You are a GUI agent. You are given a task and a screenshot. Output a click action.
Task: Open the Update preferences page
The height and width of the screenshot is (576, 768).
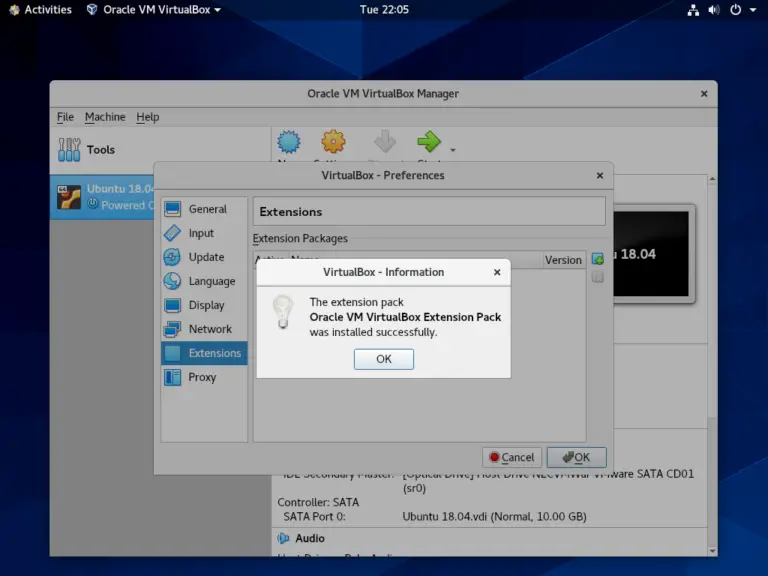[x=204, y=257]
